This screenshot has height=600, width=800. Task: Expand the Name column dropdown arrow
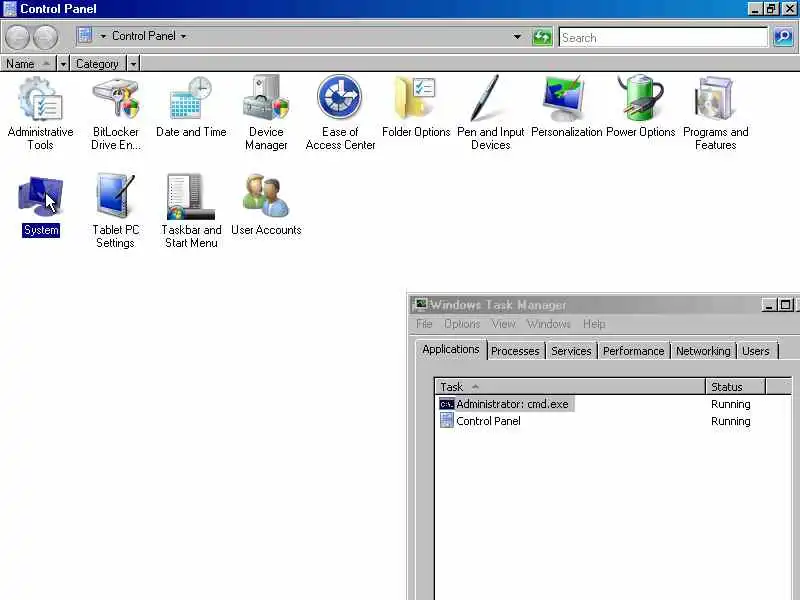63,64
